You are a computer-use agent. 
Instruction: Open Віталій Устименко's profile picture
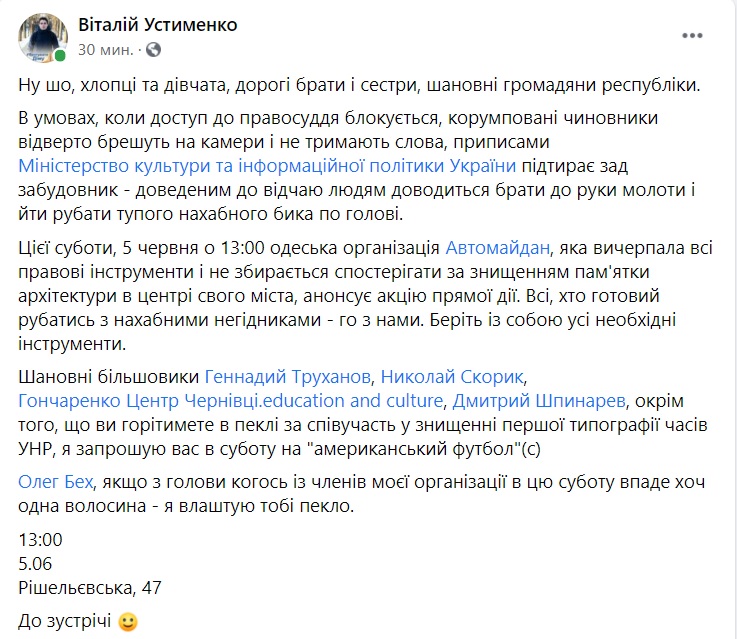[x=42, y=38]
